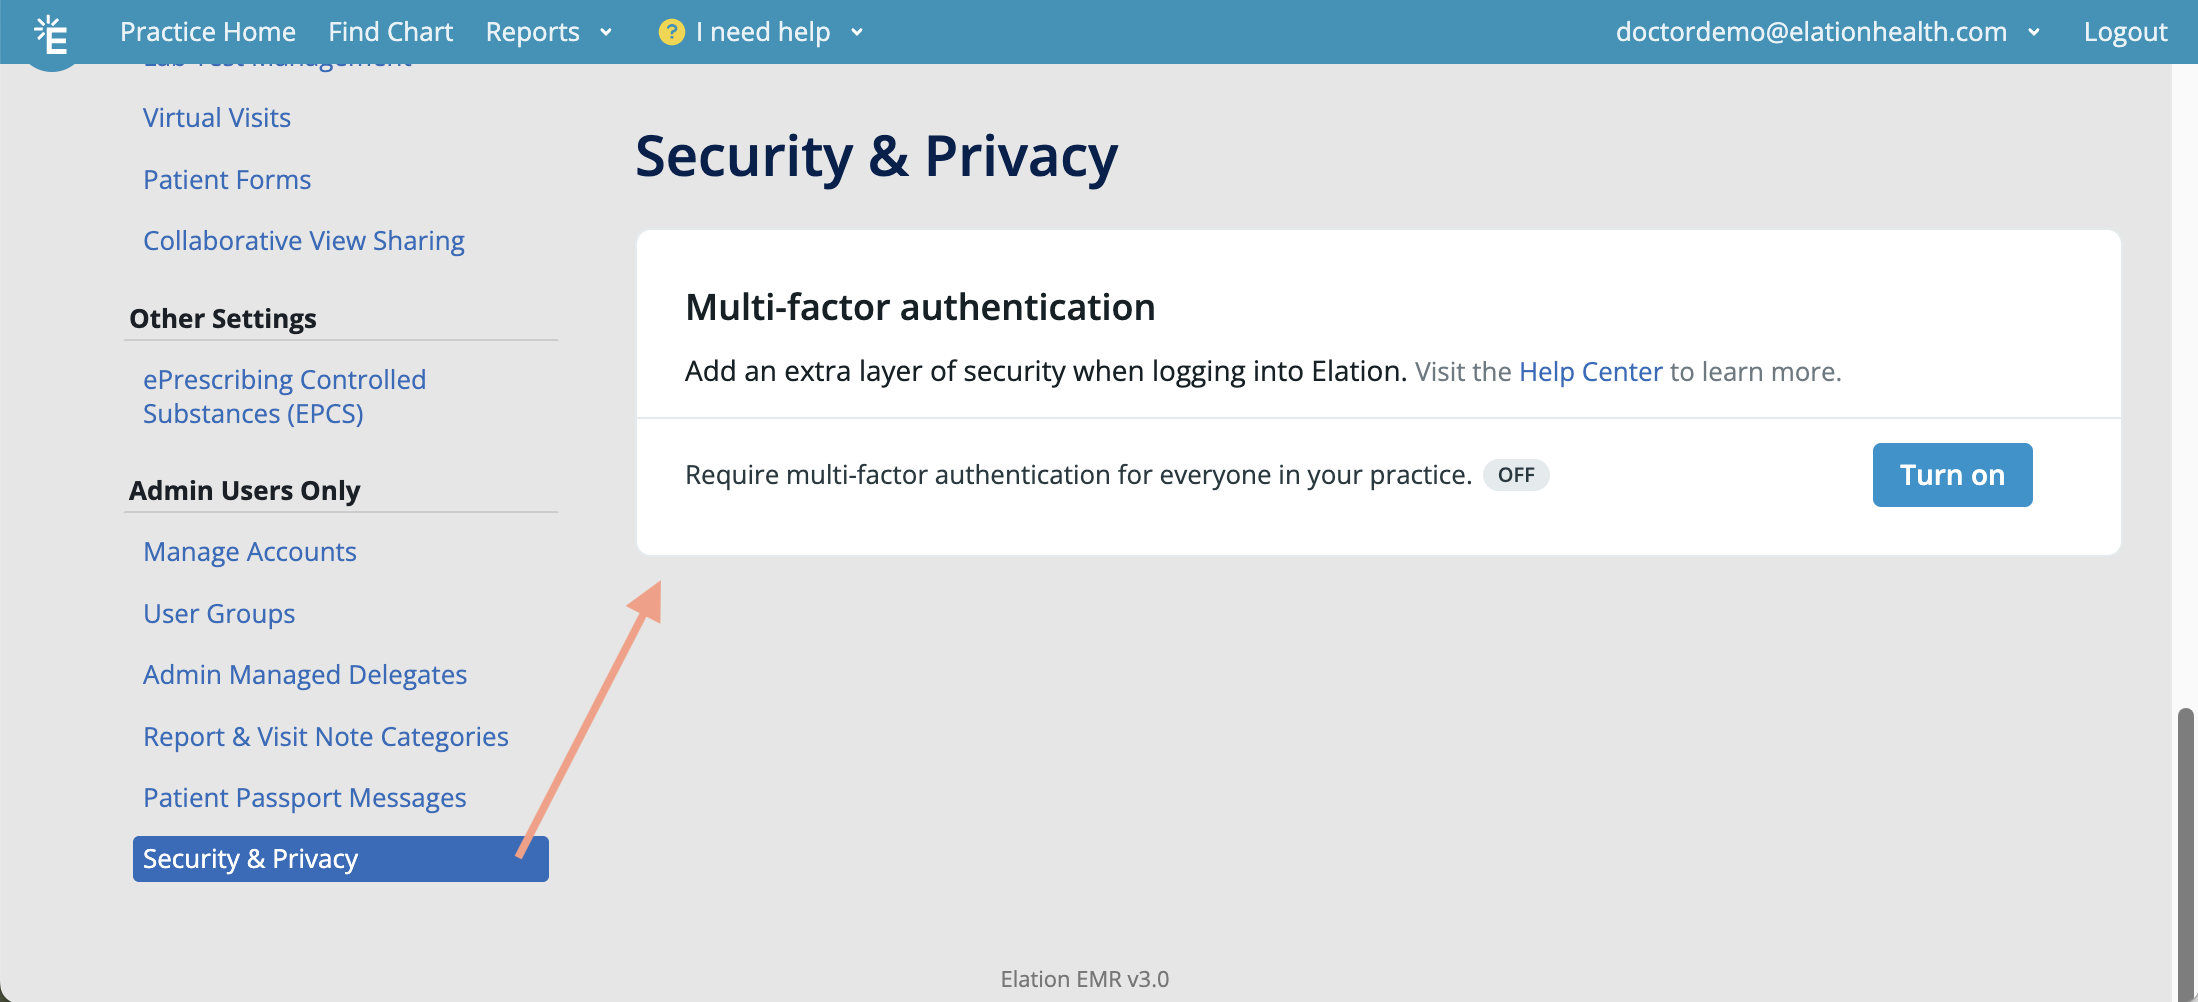Expand the Reports dropdown arrow
This screenshot has height=1002, width=2198.
tap(606, 33)
